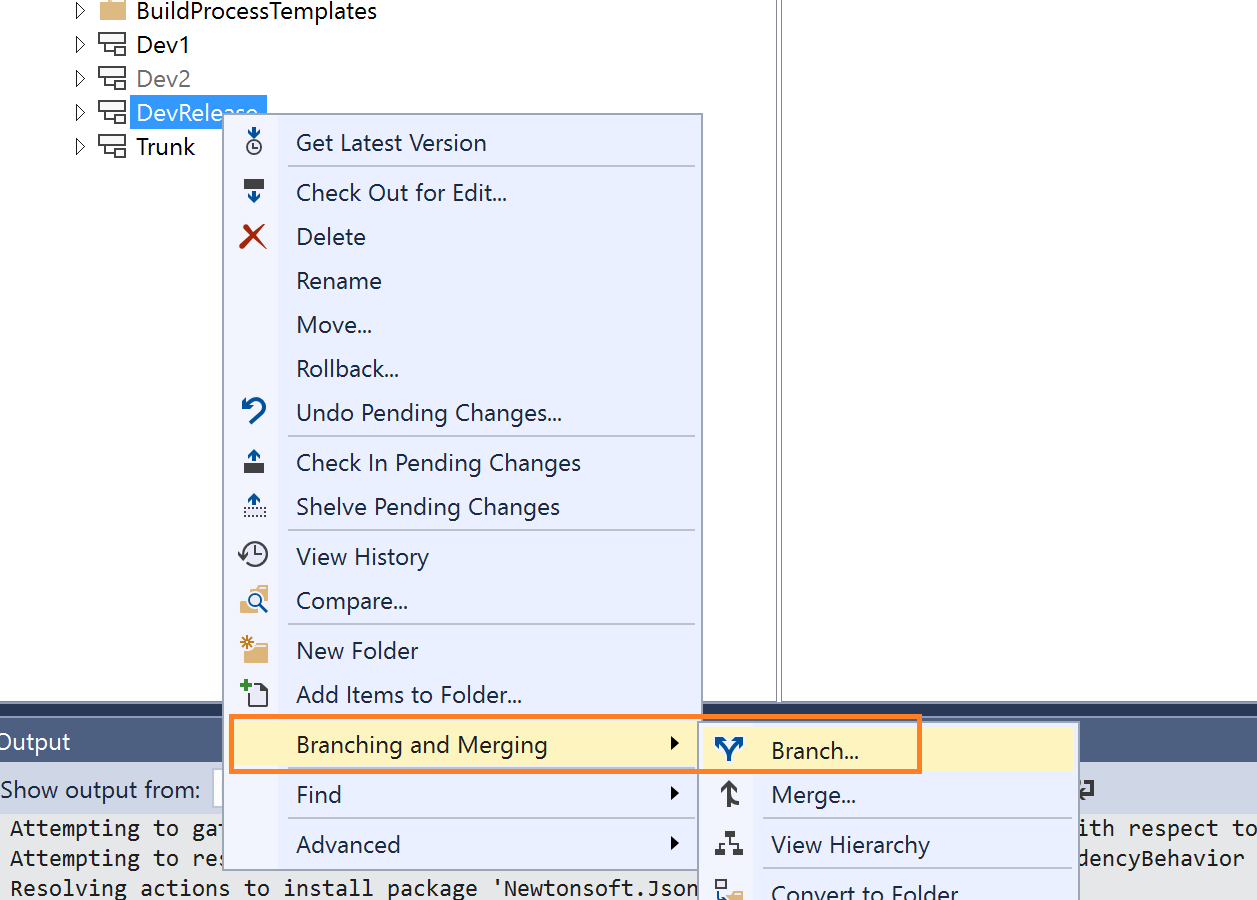Click the Undo Pending Changes arrow icon

pos(254,411)
